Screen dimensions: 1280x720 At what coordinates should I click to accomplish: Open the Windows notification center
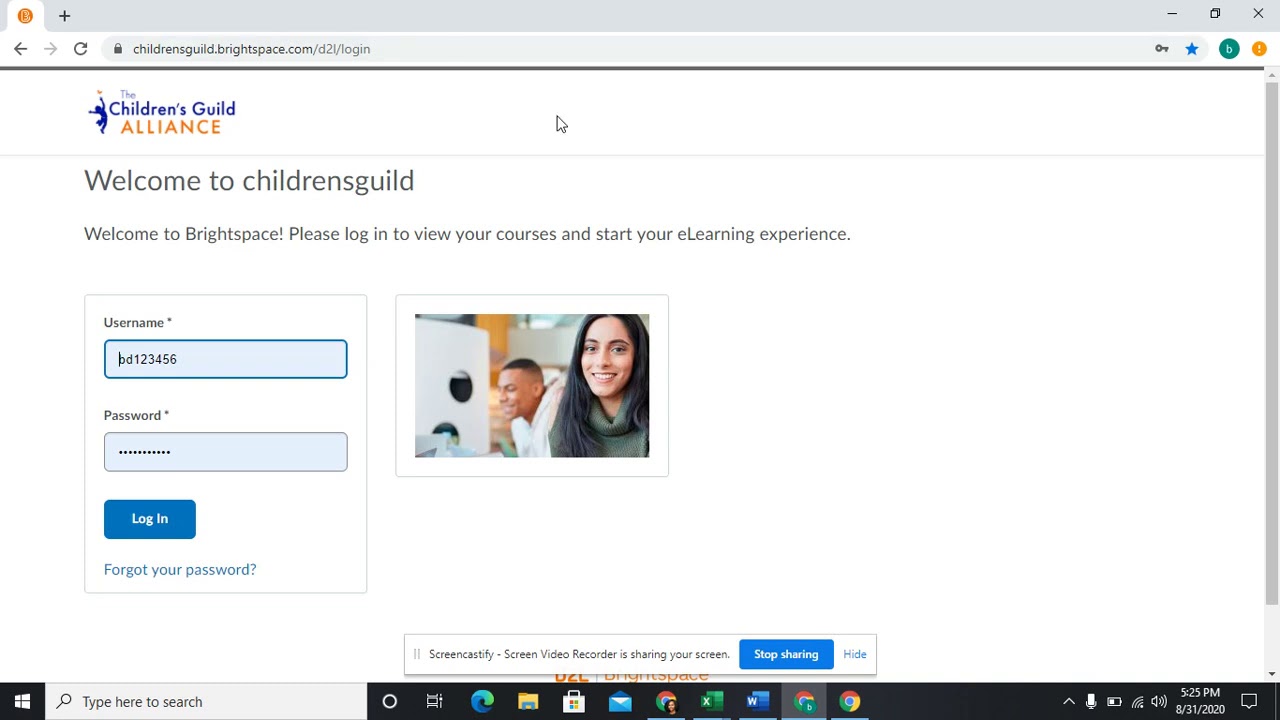point(1249,702)
